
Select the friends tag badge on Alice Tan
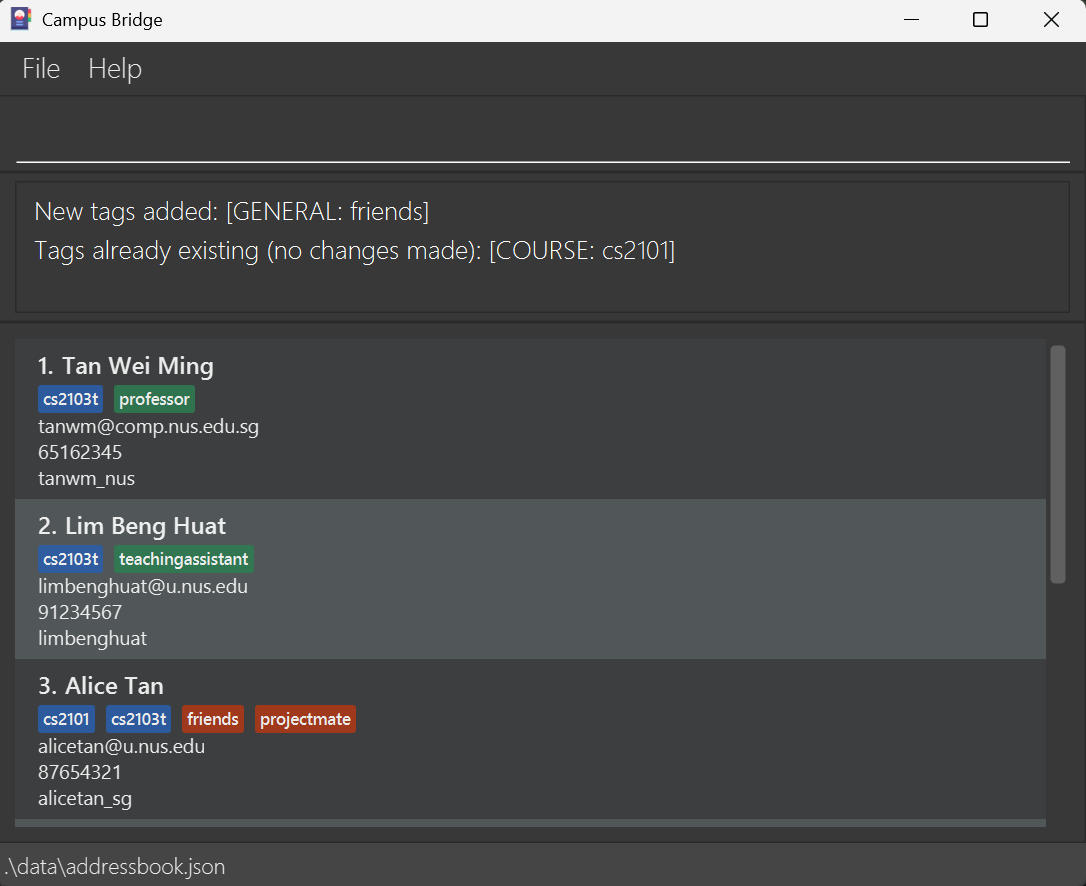[212, 718]
